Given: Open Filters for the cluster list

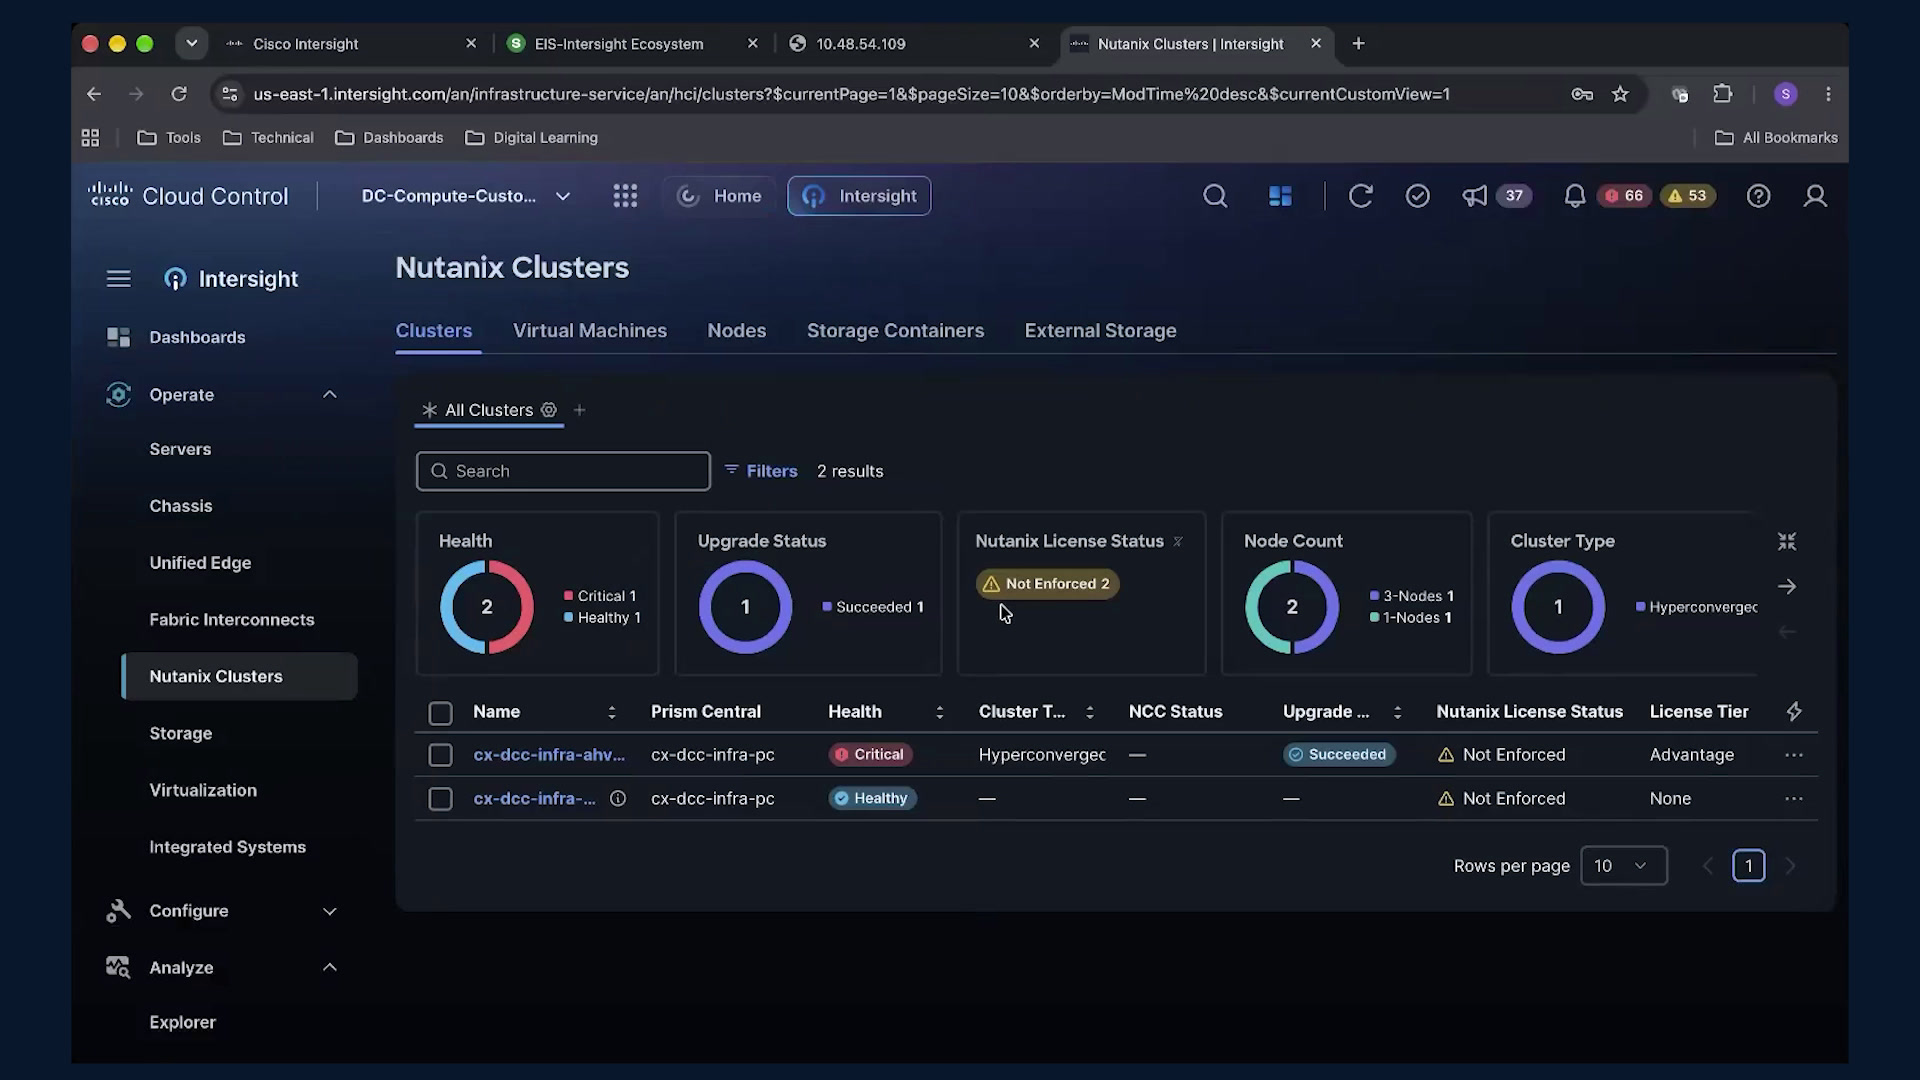Looking at the screenshot, I should click(761, 471).
